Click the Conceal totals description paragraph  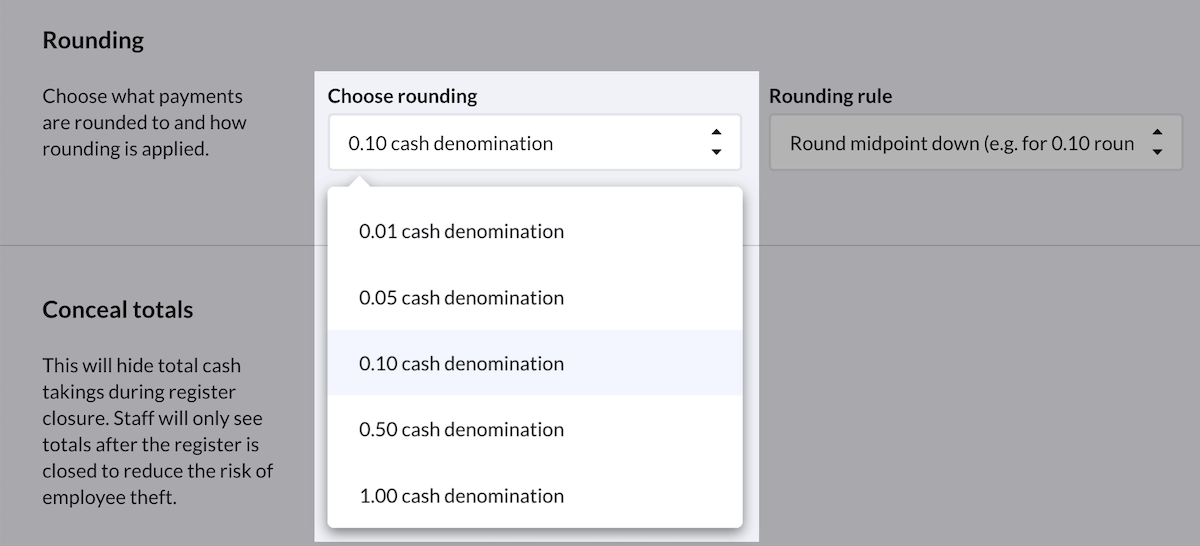(x=155, y=430)
